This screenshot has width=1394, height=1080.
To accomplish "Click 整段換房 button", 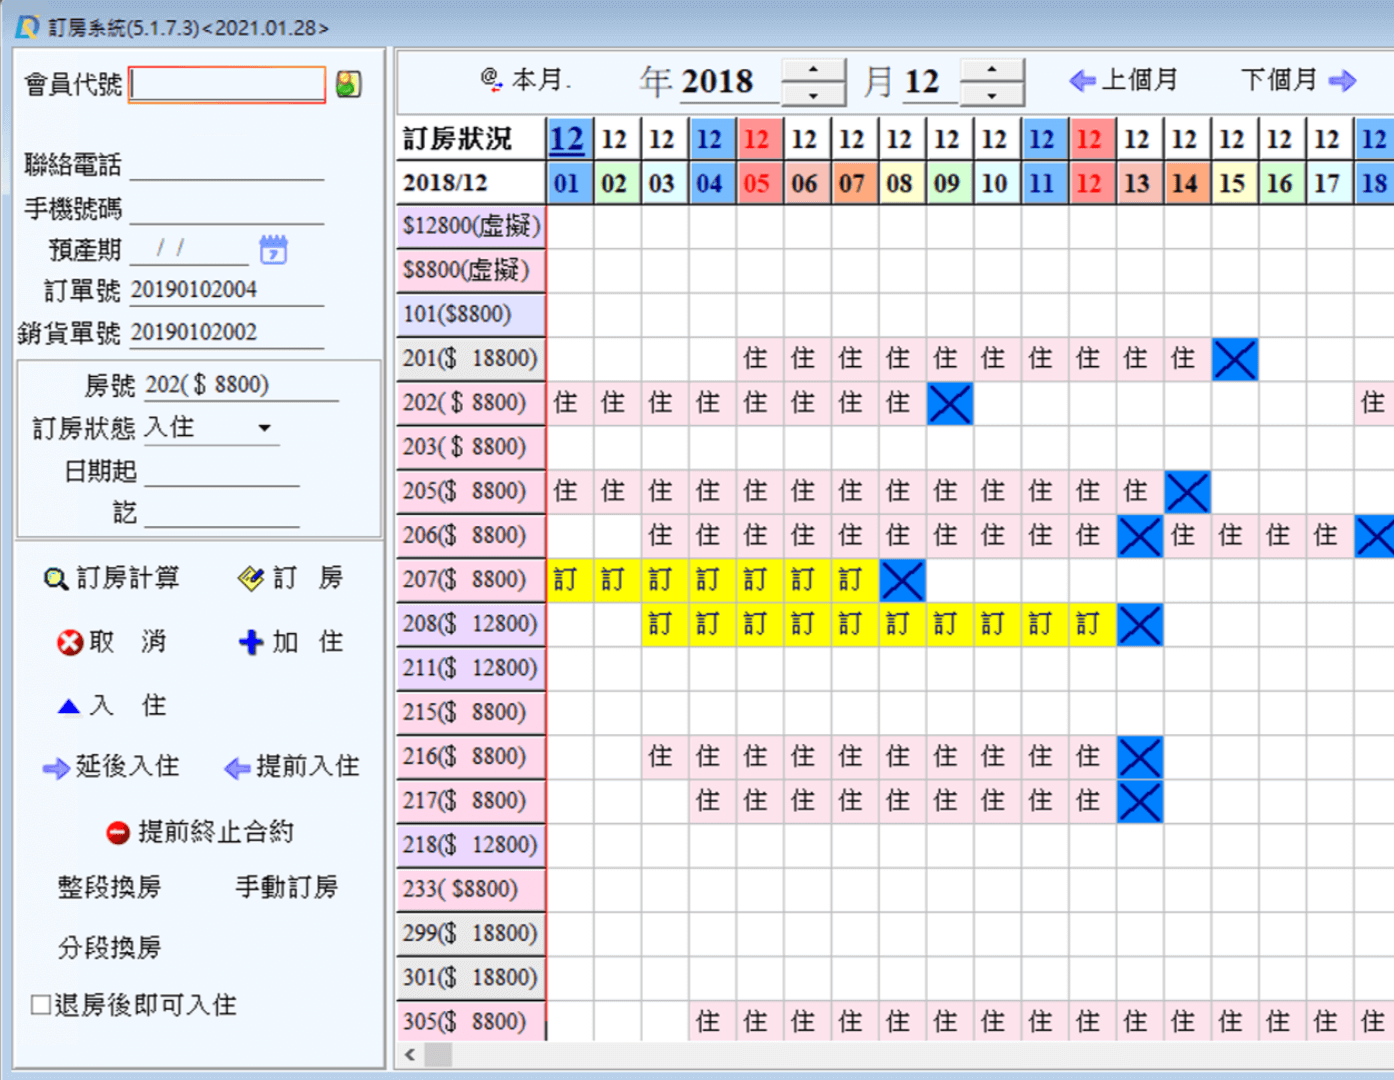I will pos(109,887).
